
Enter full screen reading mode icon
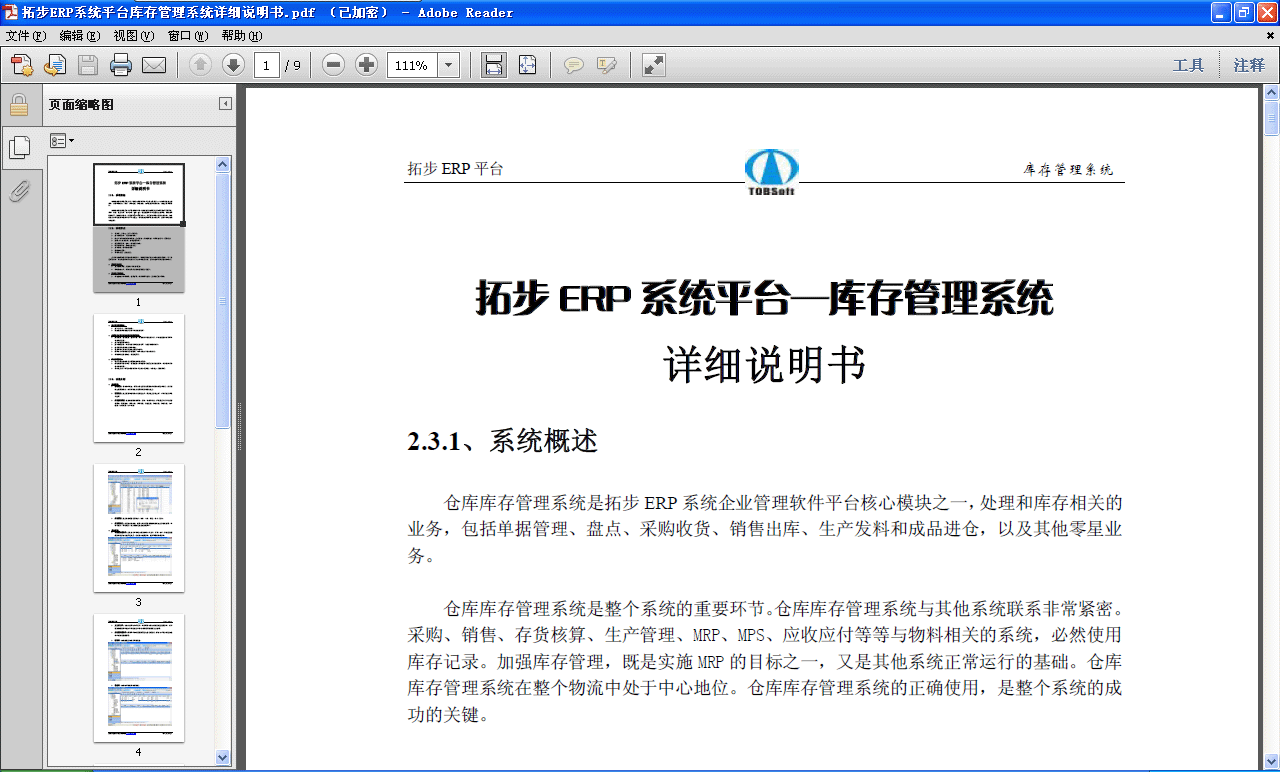pyautogui.click(x=652, y=64)
